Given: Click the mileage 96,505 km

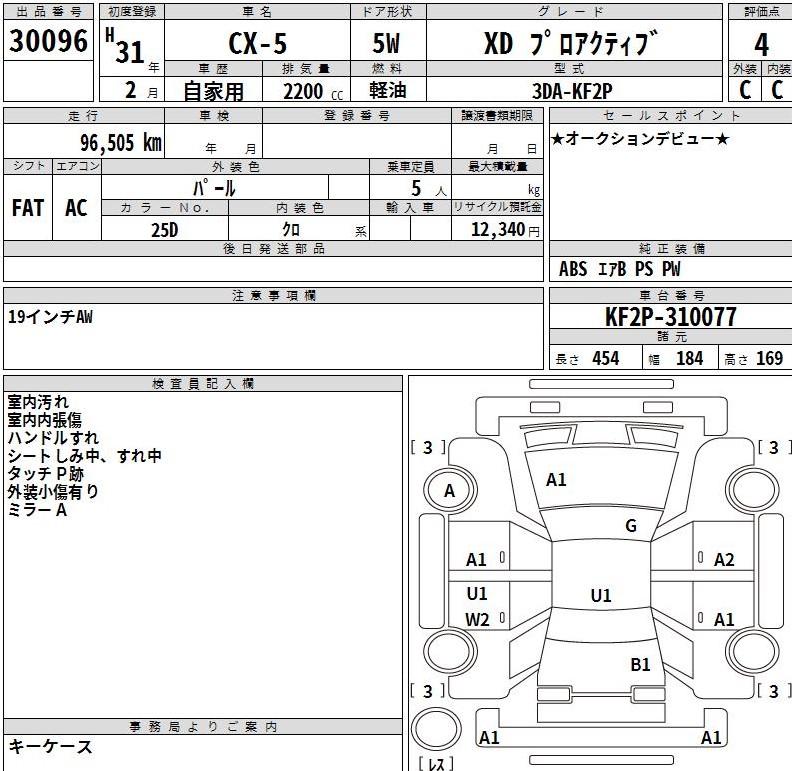Looking at the screenshot, I should coord(121,142).
